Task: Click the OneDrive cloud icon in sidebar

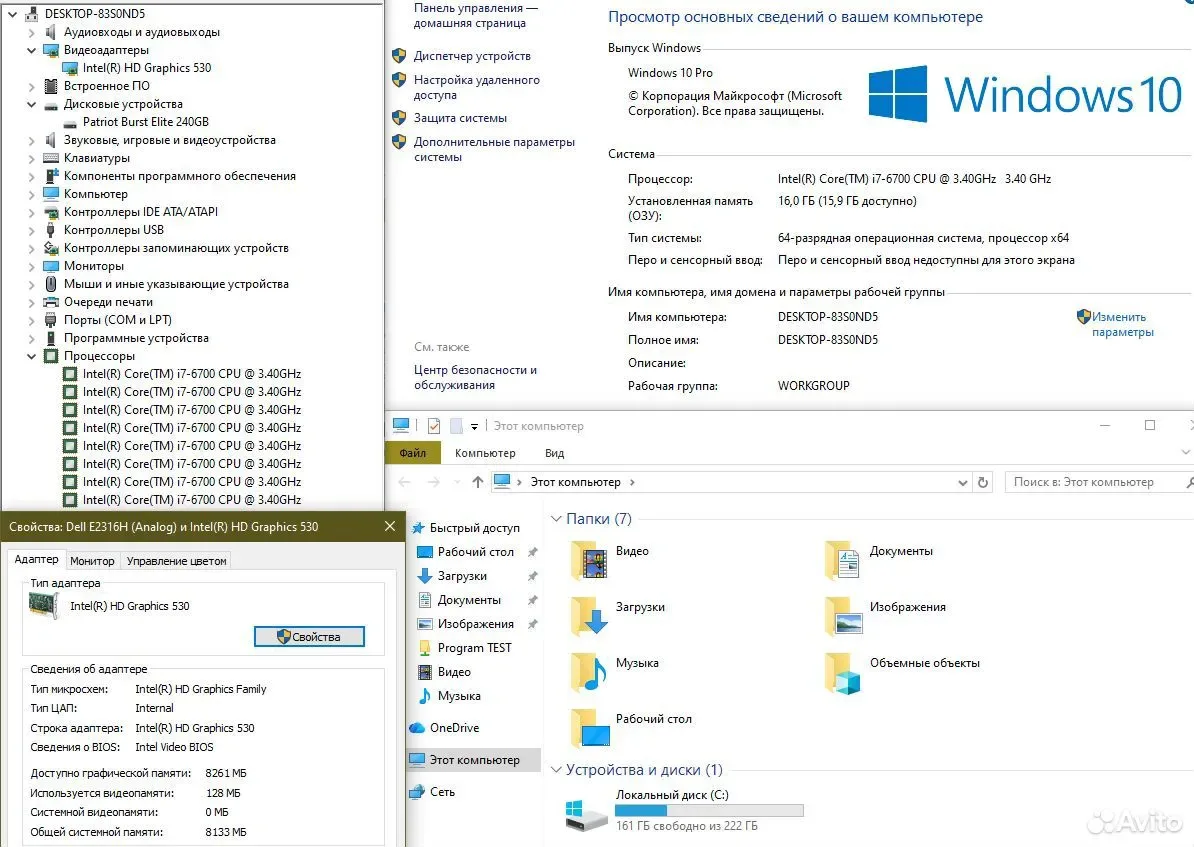Action: pos(417,728)
